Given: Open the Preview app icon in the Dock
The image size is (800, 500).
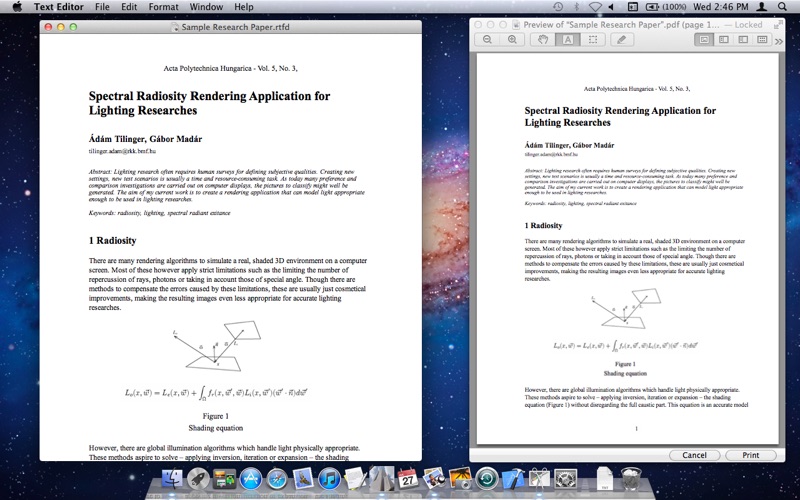Looking at the screenshot, I should click(x=434, y=479).
